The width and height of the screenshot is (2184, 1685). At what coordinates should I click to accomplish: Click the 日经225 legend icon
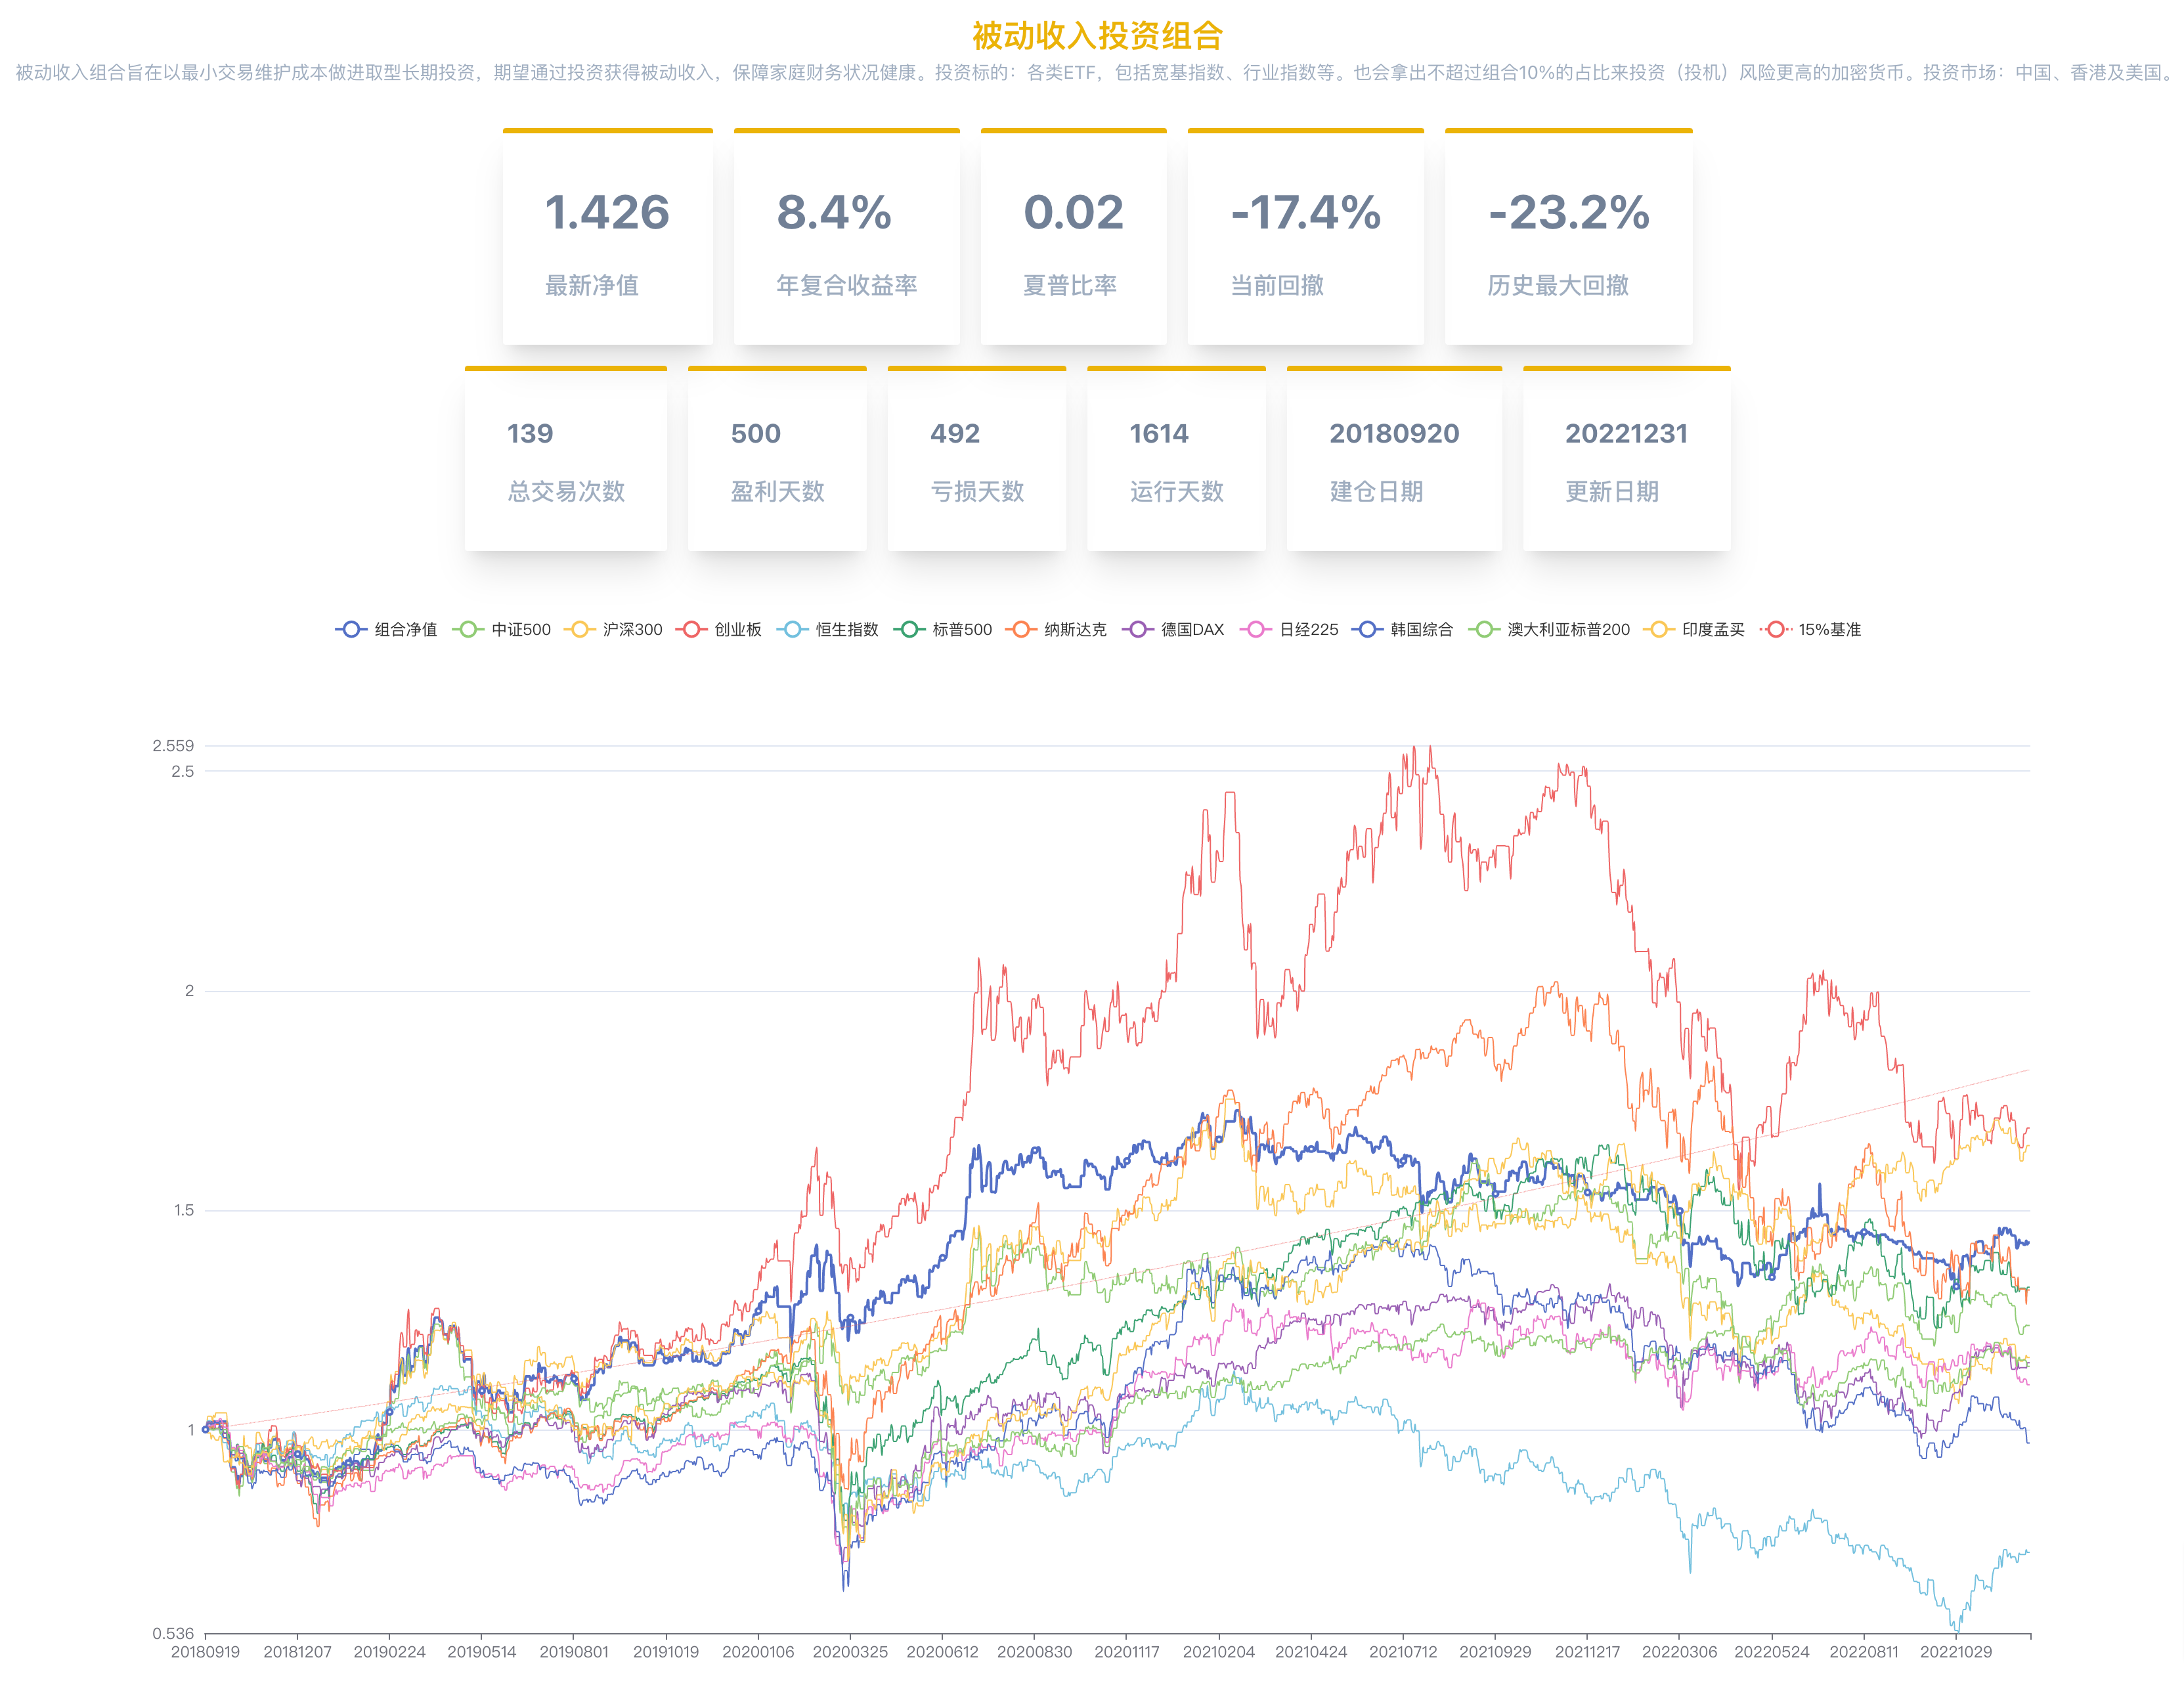1255,629
